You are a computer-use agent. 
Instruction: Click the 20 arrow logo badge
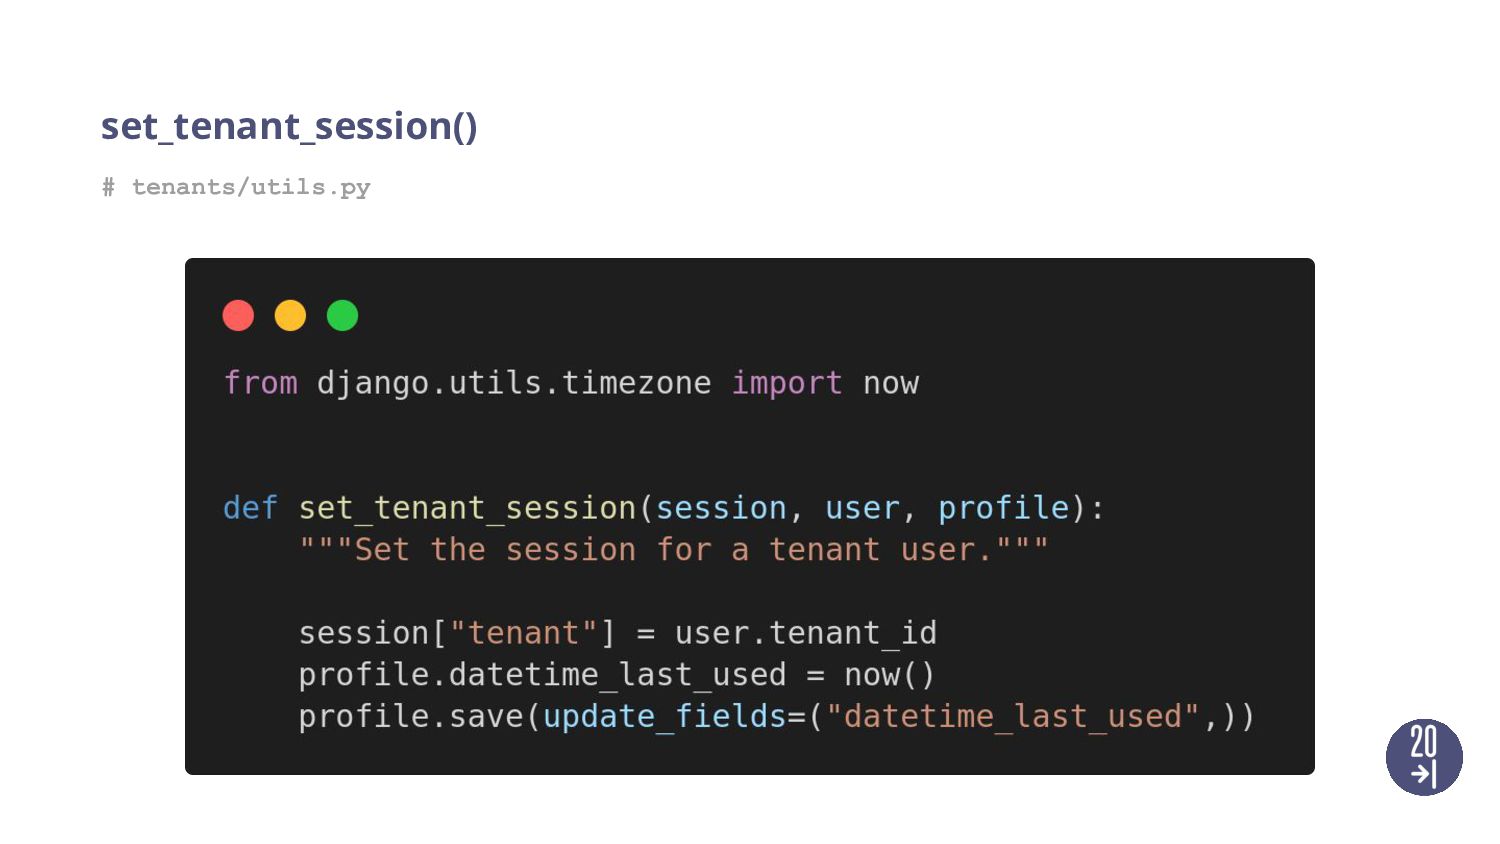click(x=1424, y=757)
